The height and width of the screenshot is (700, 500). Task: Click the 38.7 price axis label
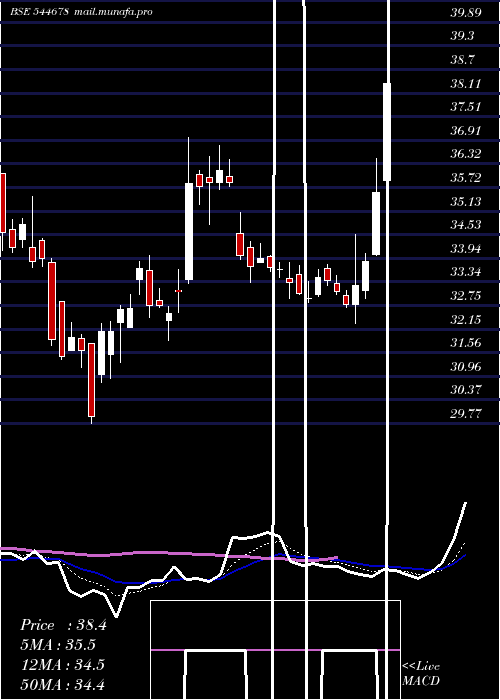tap(462, 60)
